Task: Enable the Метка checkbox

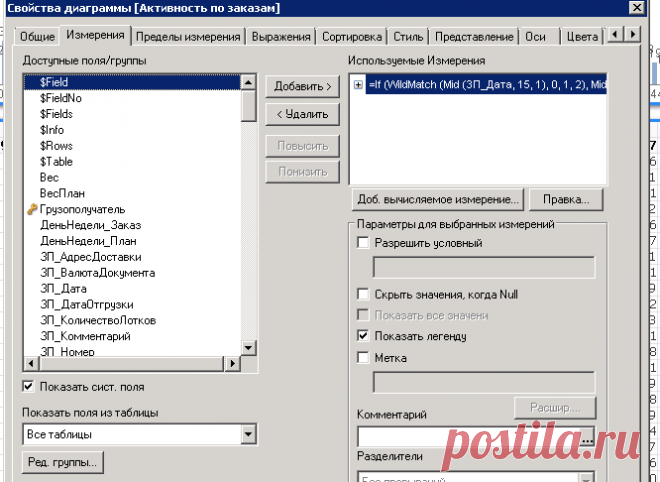Action: click(x=363, y=357)
